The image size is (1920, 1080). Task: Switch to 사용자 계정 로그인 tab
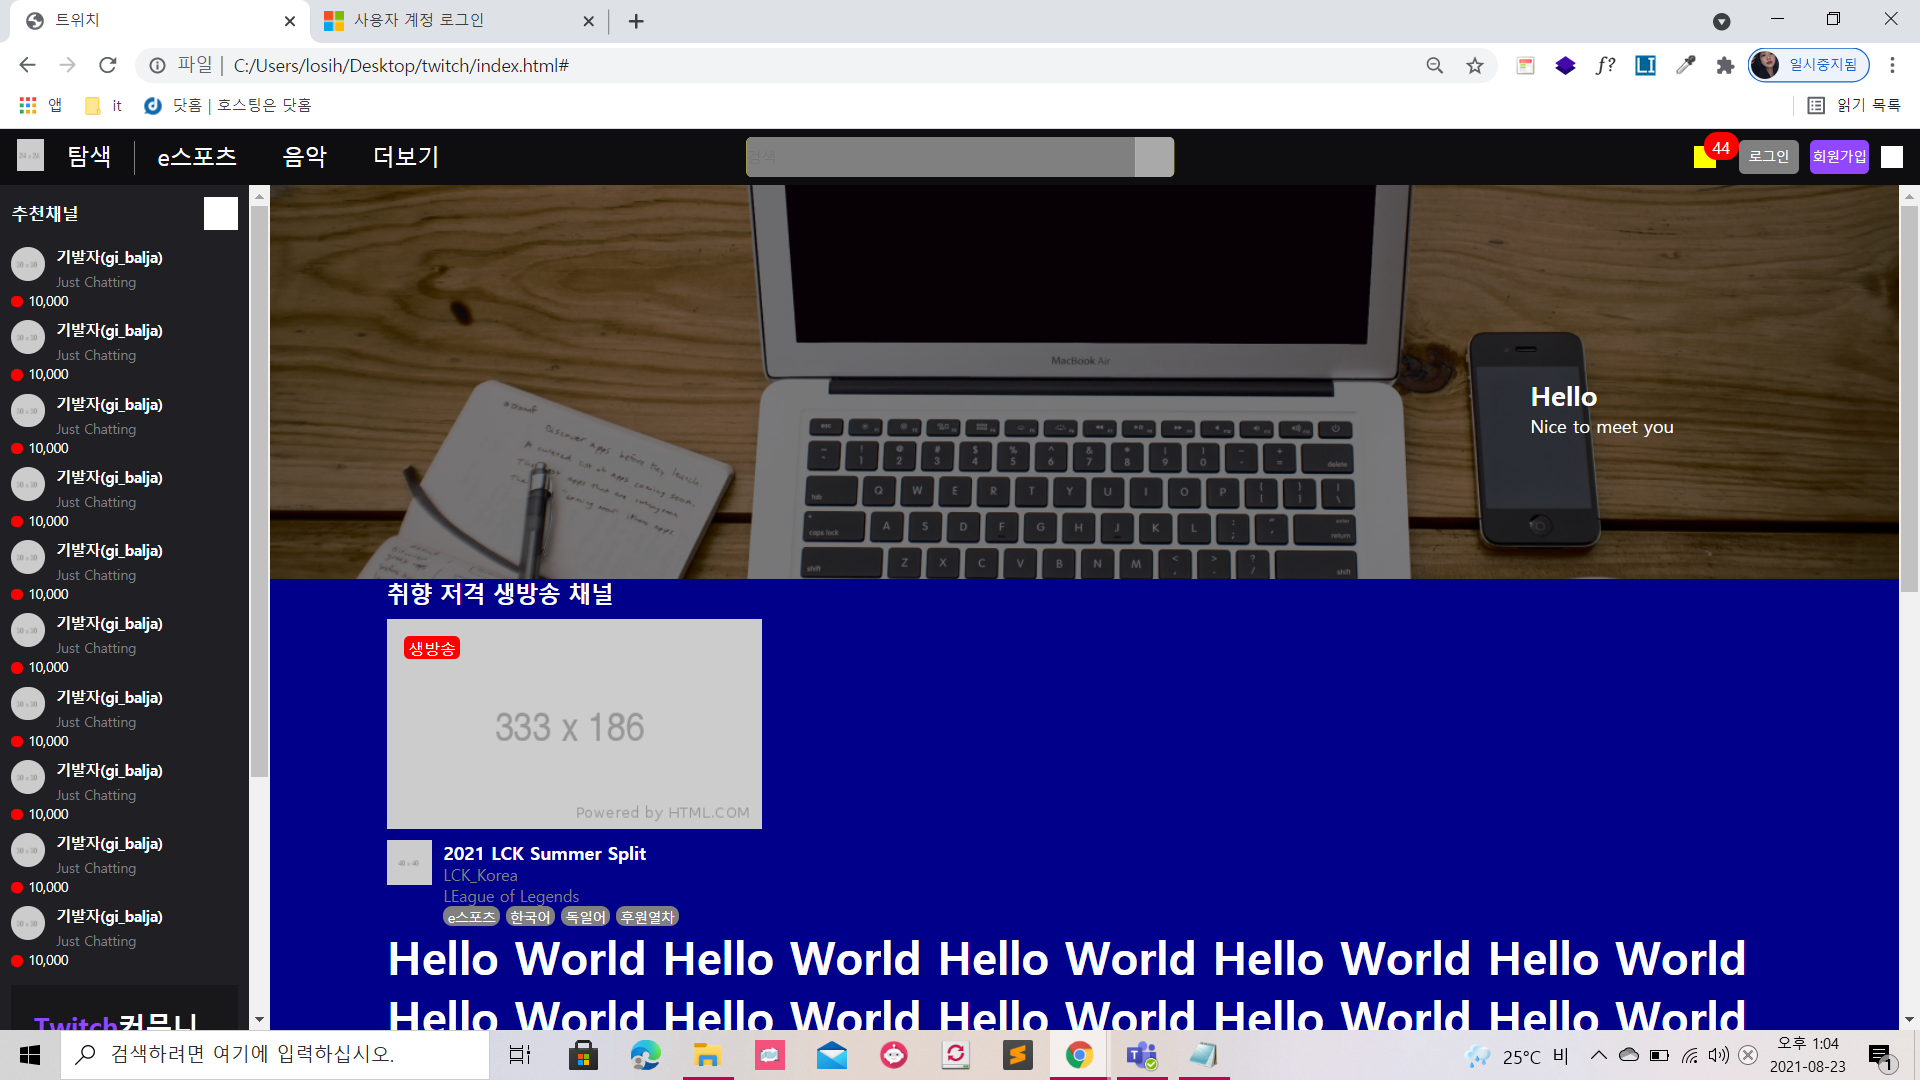[420, 20]
